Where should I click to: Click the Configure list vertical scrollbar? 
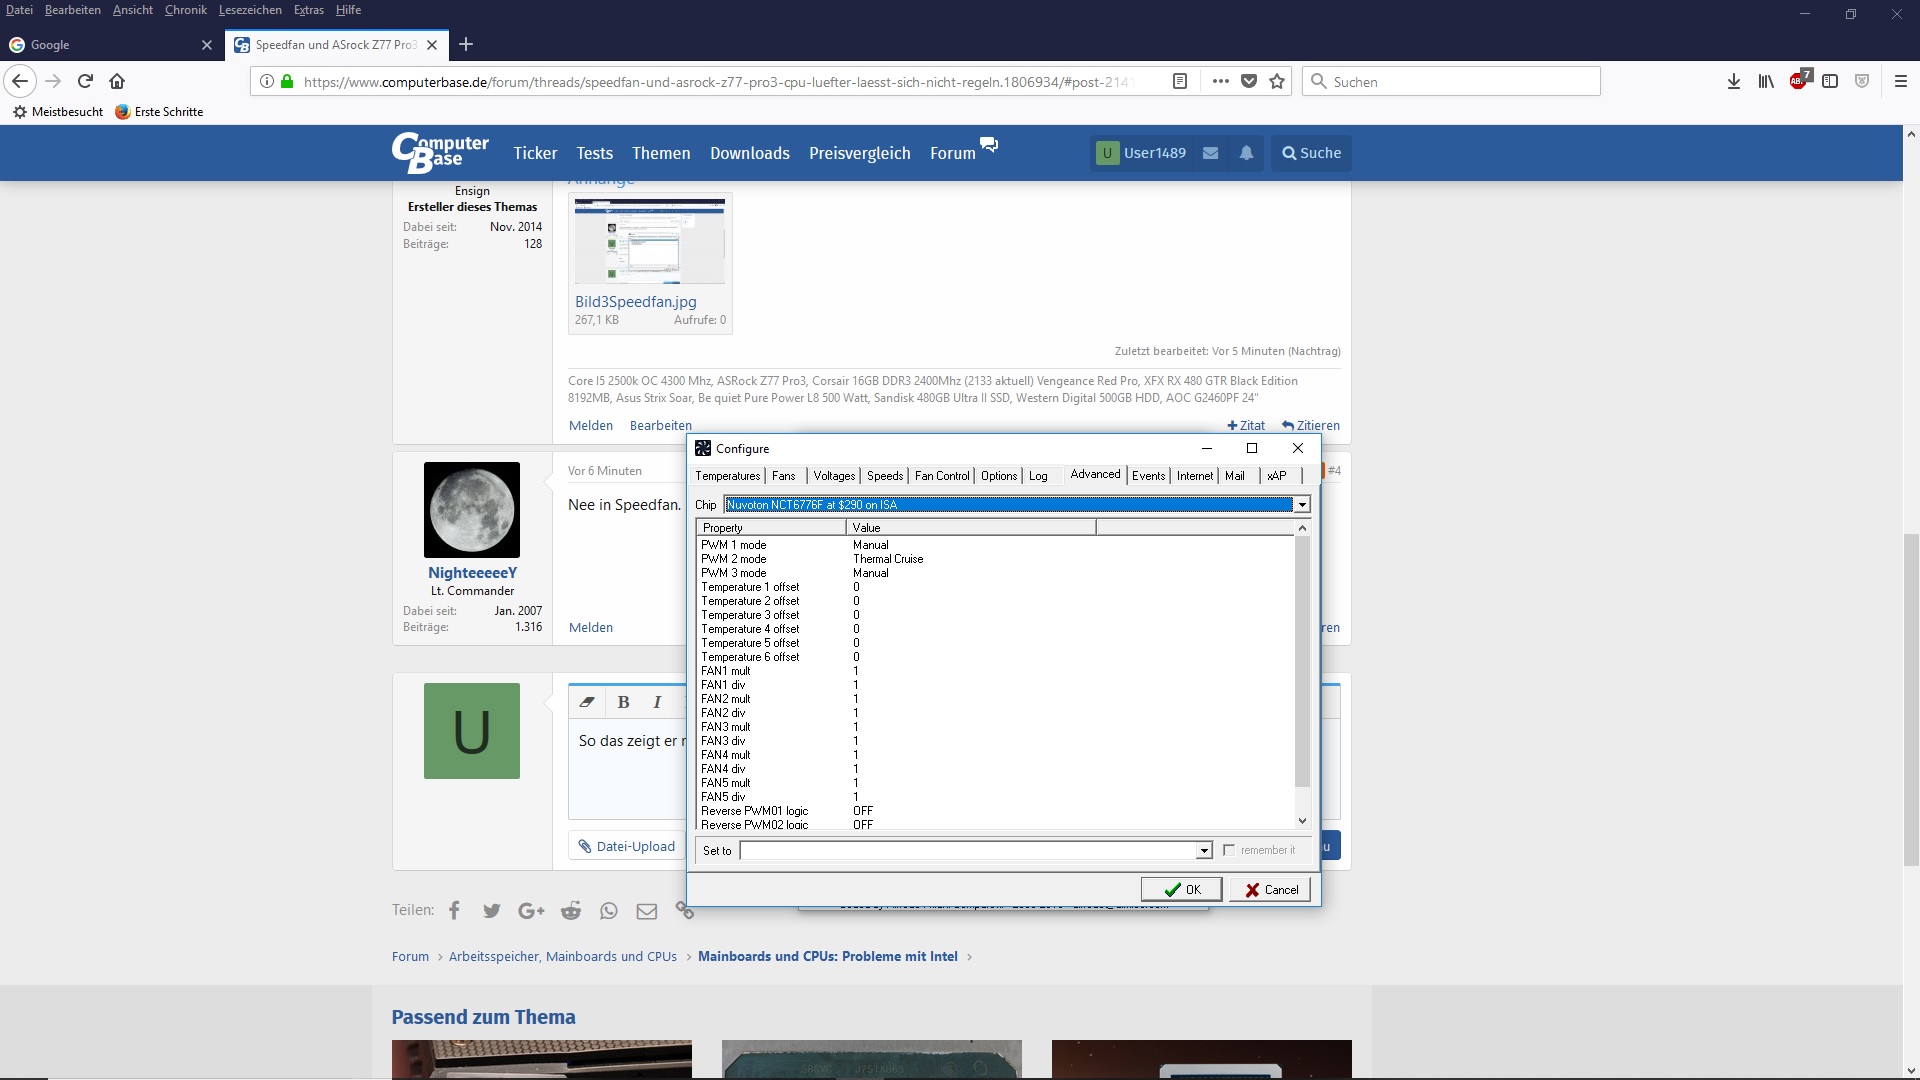tap(1302, 660)
